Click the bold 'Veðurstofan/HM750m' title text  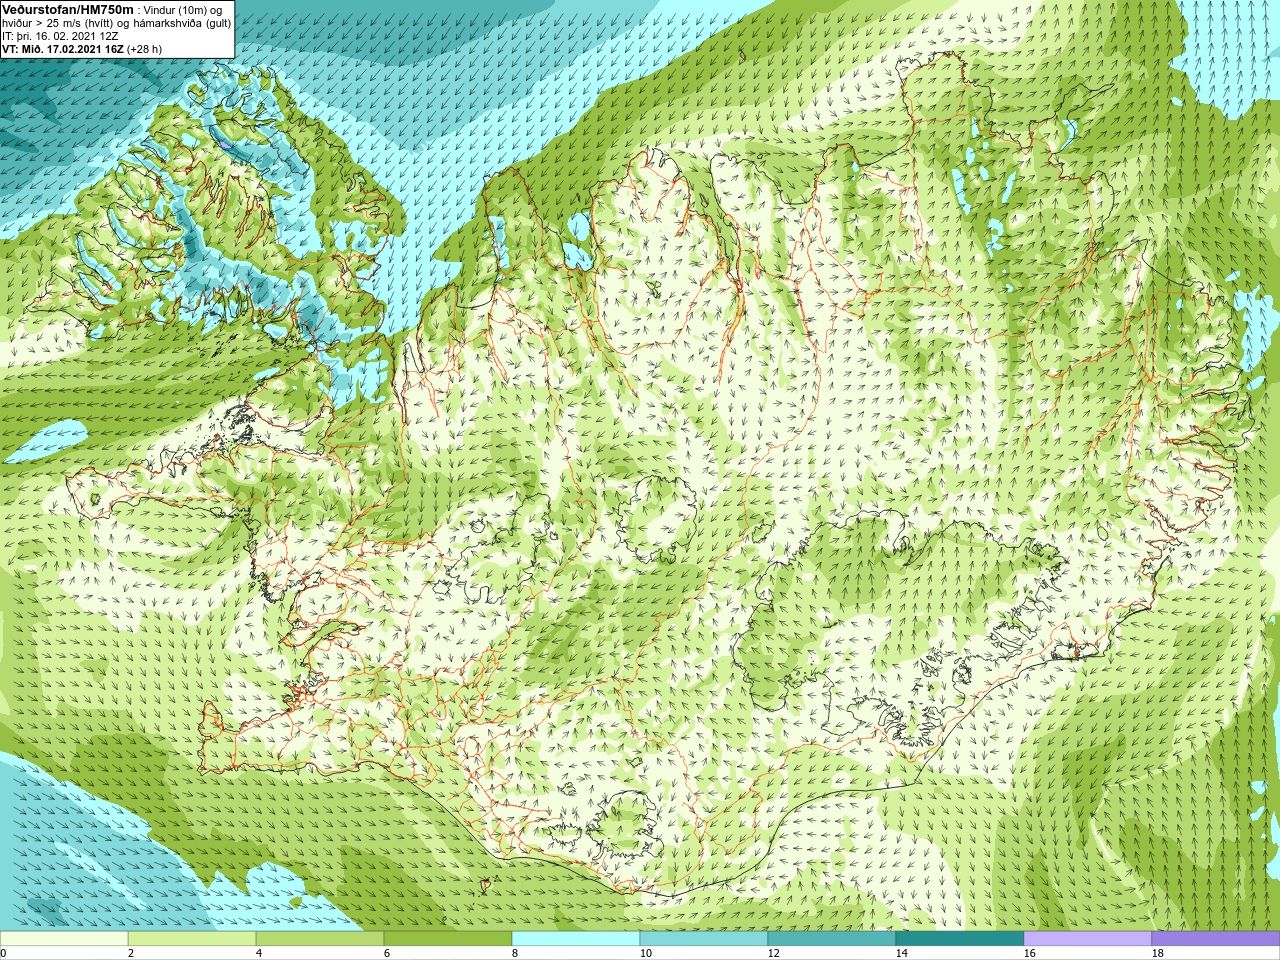pyautogui.click(x=68, y=9)
